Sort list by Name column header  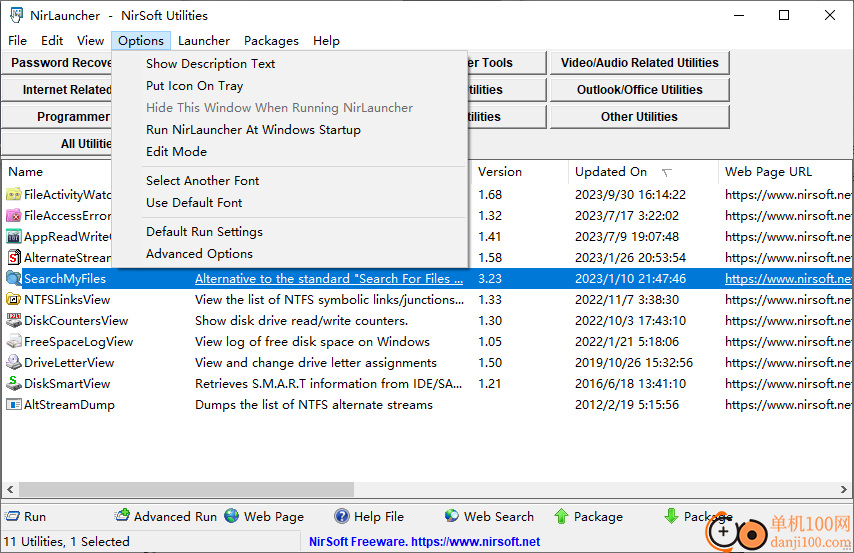pos(57,172)
